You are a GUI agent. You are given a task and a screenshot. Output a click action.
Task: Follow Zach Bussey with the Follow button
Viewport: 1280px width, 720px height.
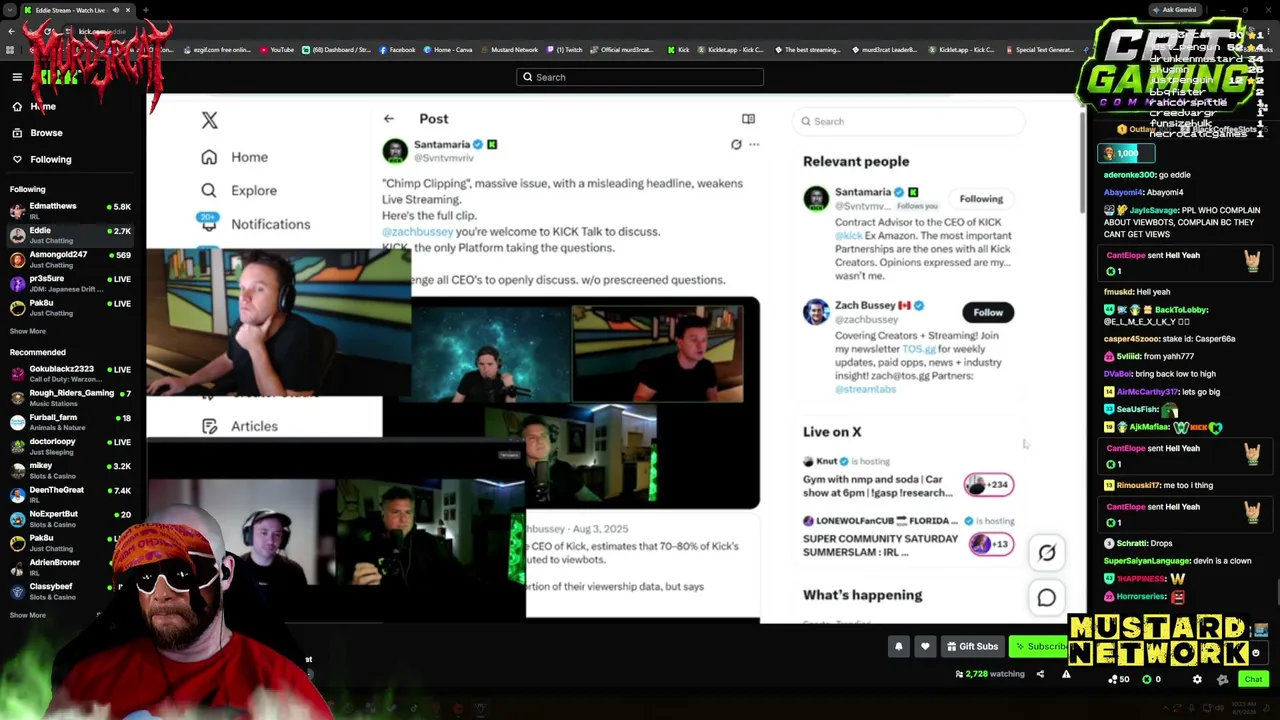pyautogui.click(x=988, y=312)
